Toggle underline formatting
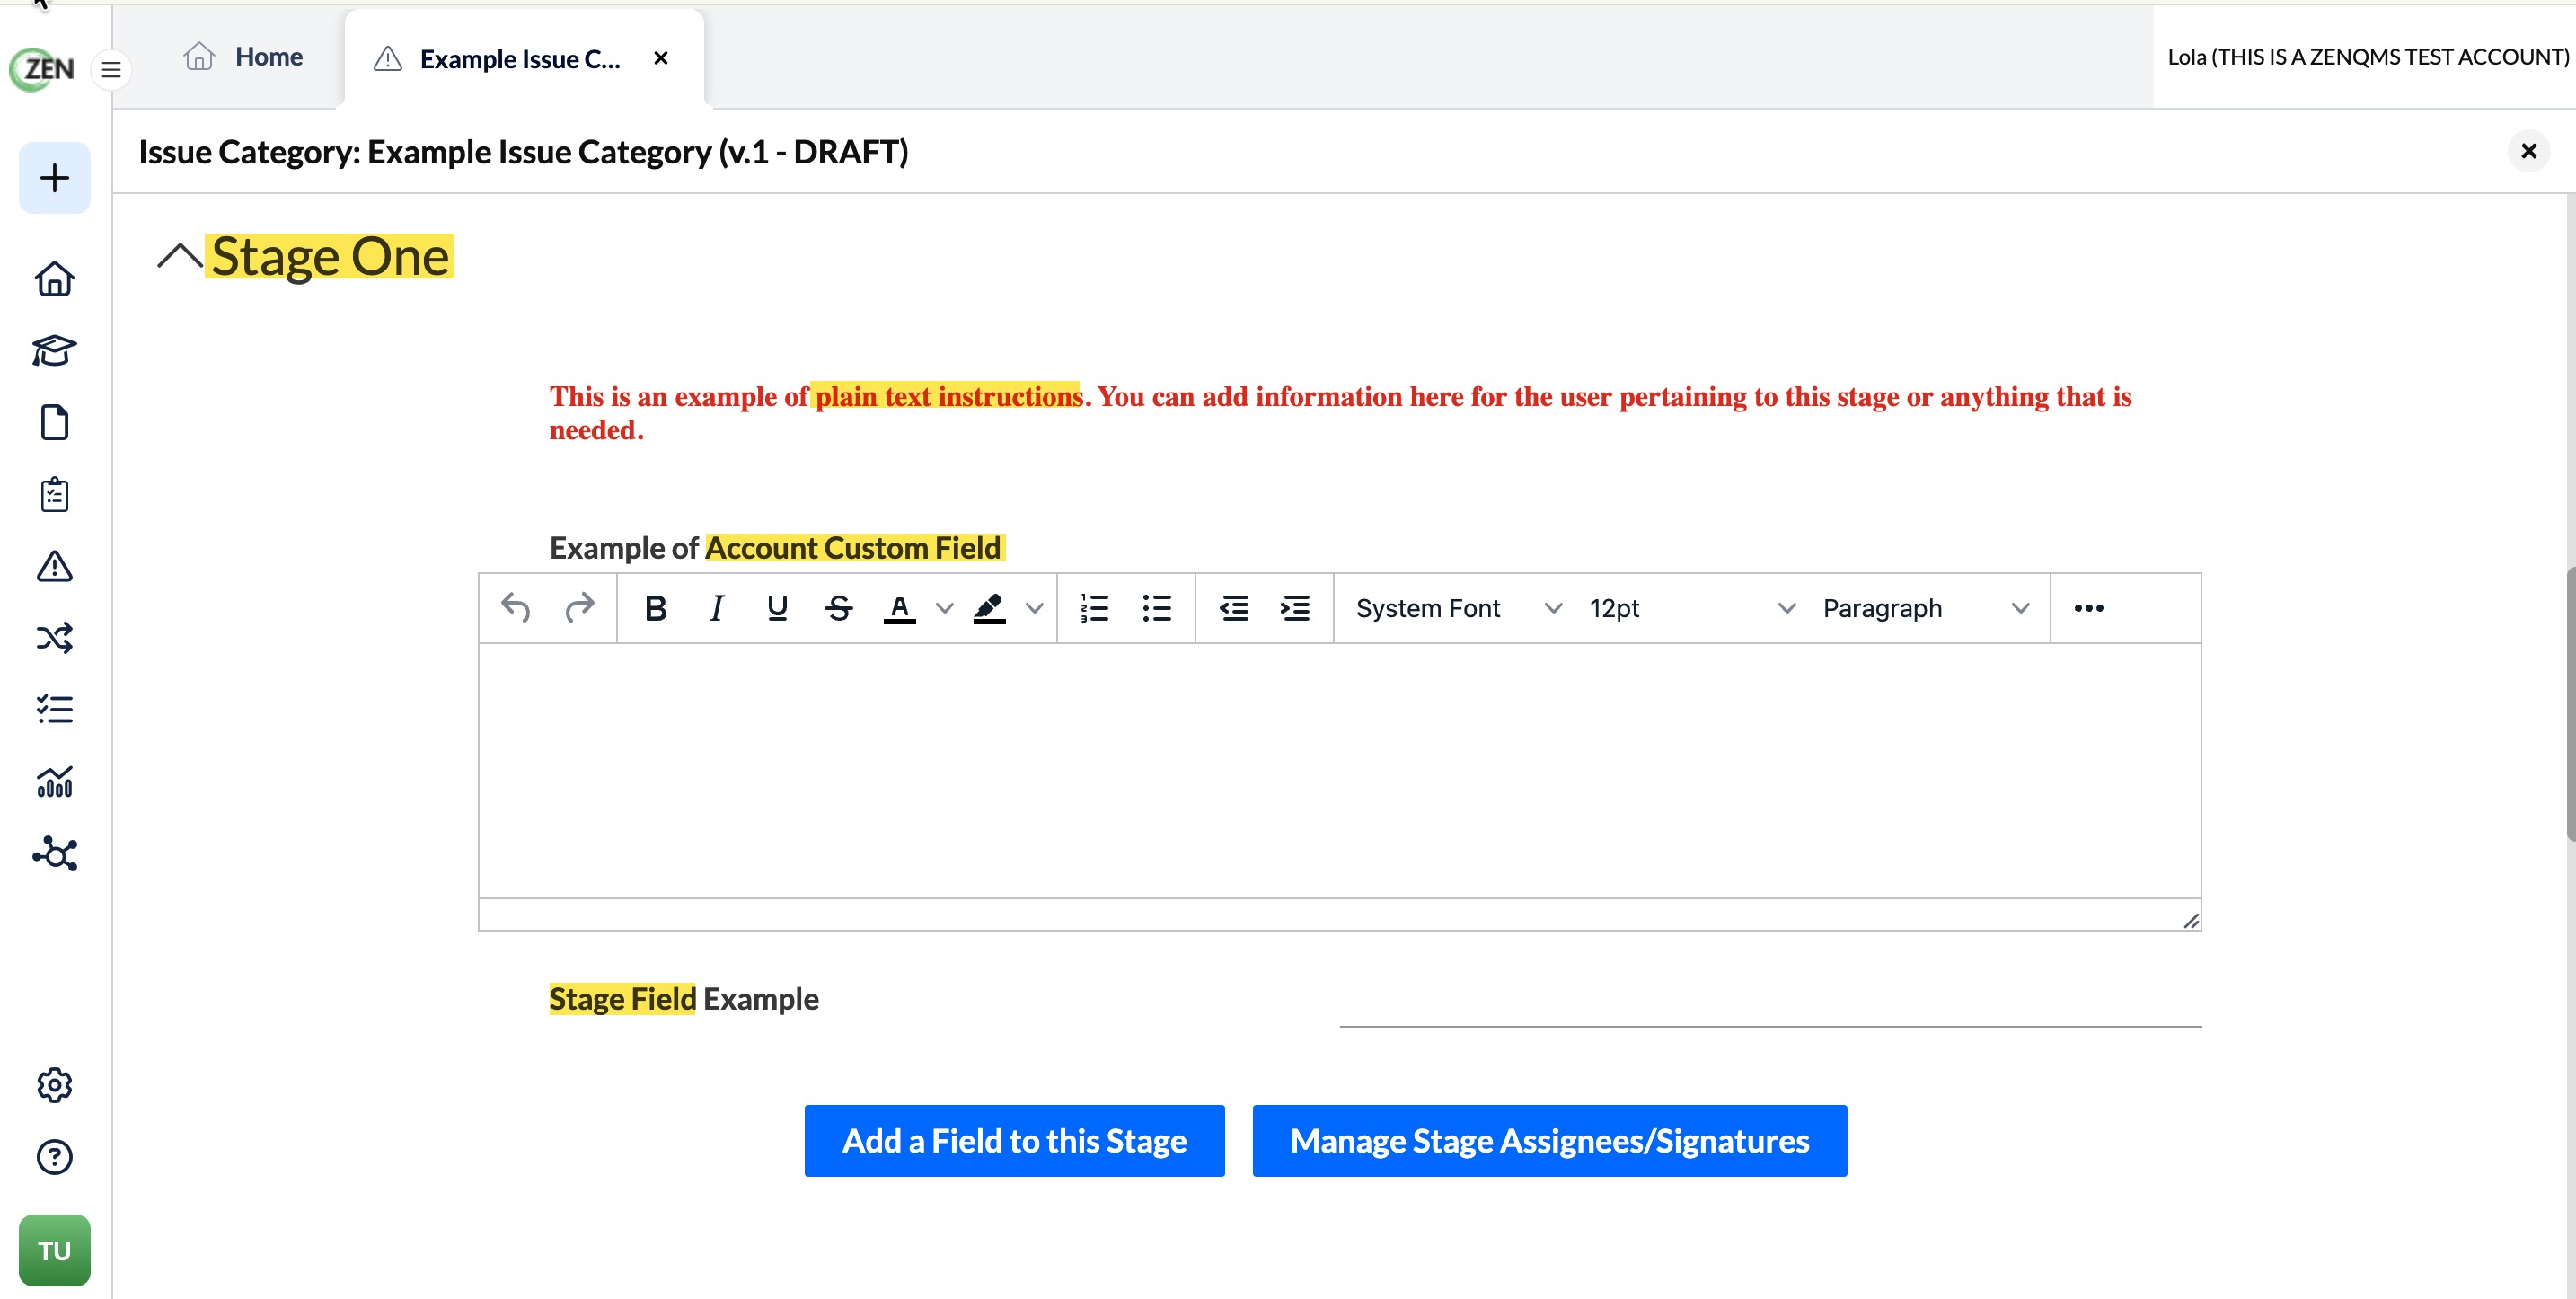Screen dimensions: 2576x1299 click(777, 608)
